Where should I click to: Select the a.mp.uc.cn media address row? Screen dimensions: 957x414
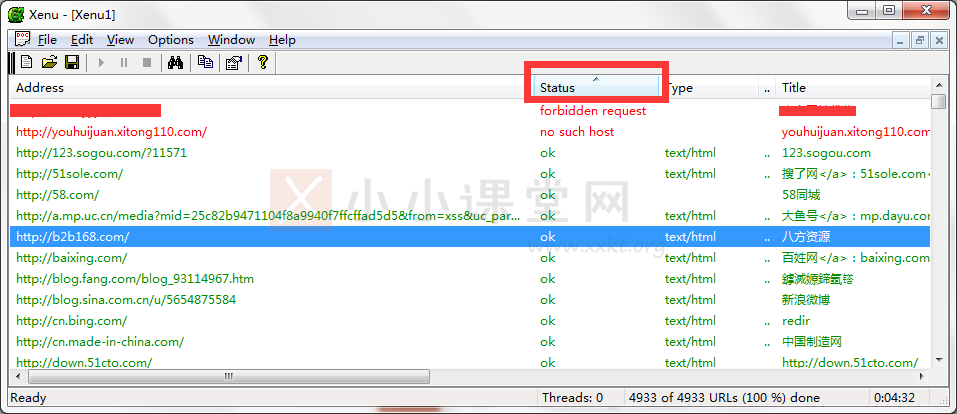coord(269,216)
